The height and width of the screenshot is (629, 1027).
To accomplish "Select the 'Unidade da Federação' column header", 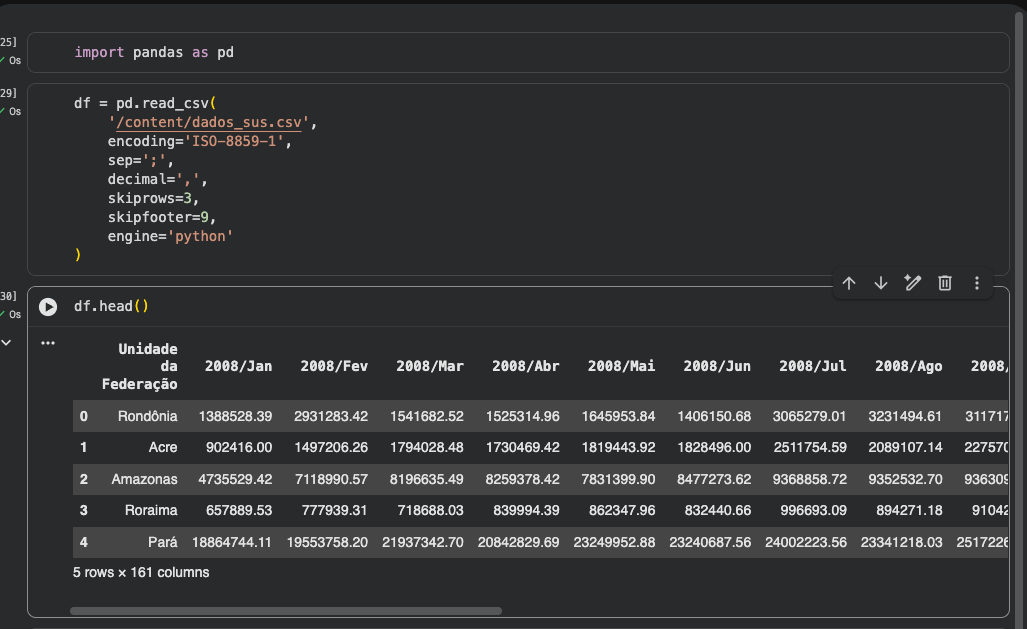I will pos(141,366).
